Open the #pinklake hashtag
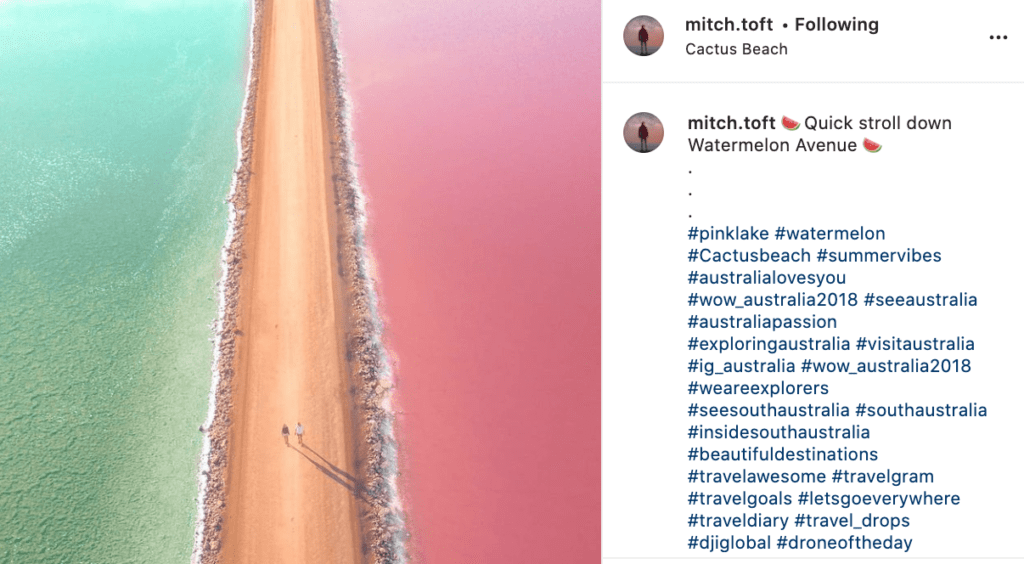 [728, 234]
